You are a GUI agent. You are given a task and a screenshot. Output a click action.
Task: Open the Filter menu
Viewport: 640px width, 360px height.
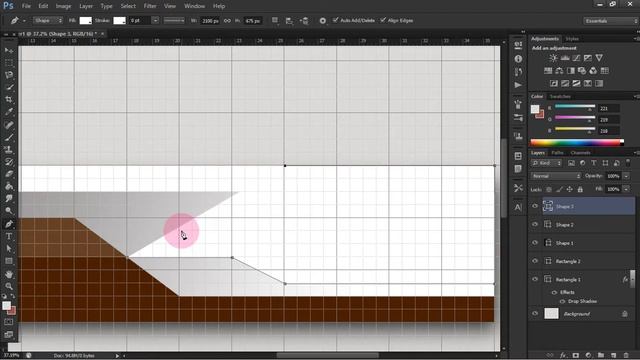[150, 6]
